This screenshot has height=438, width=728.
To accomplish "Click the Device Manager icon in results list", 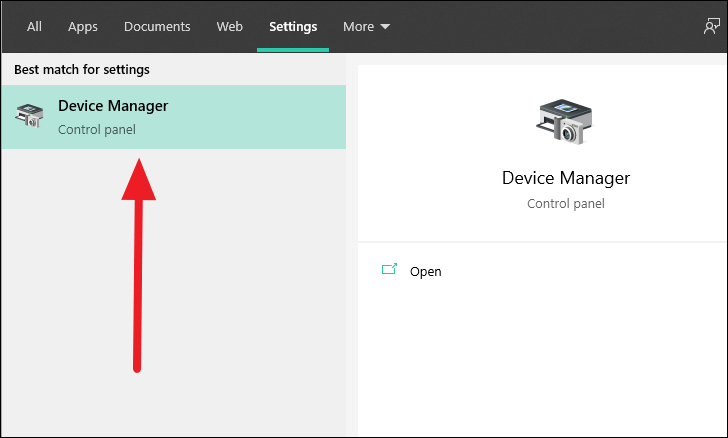I will [29, 116].
